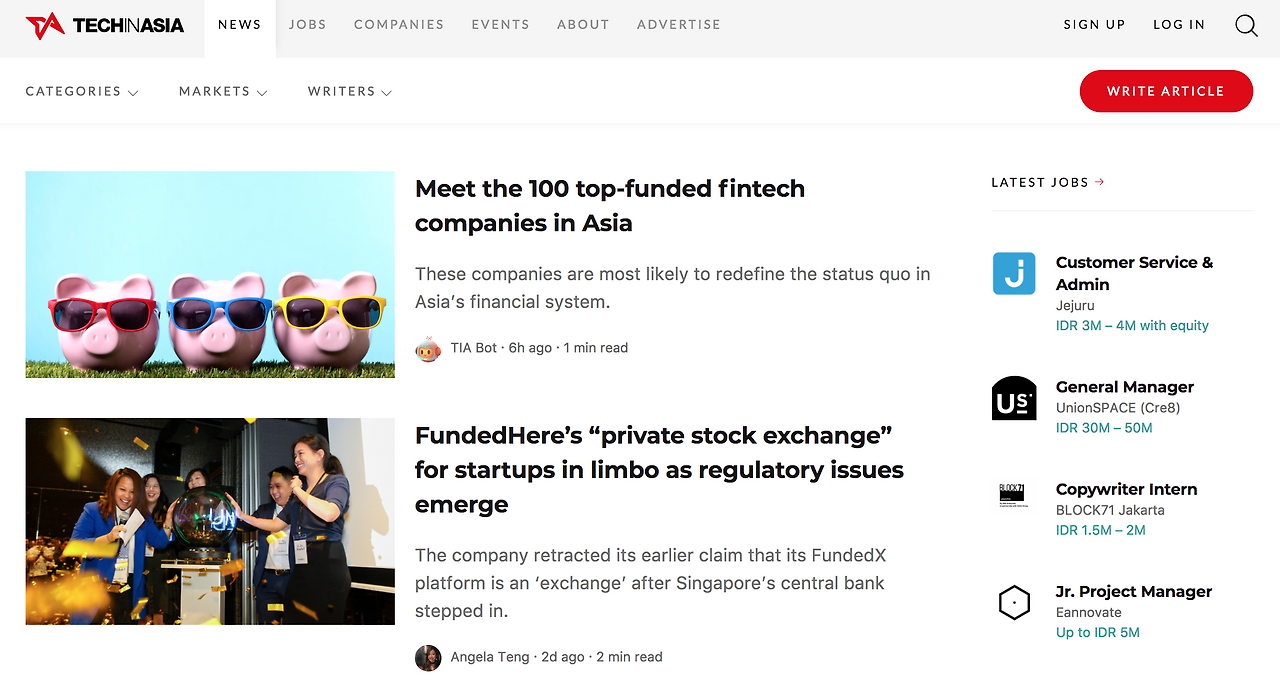Open the JOBS menu item
This screenshot has width=1280, height=676.
click(307, 24)
